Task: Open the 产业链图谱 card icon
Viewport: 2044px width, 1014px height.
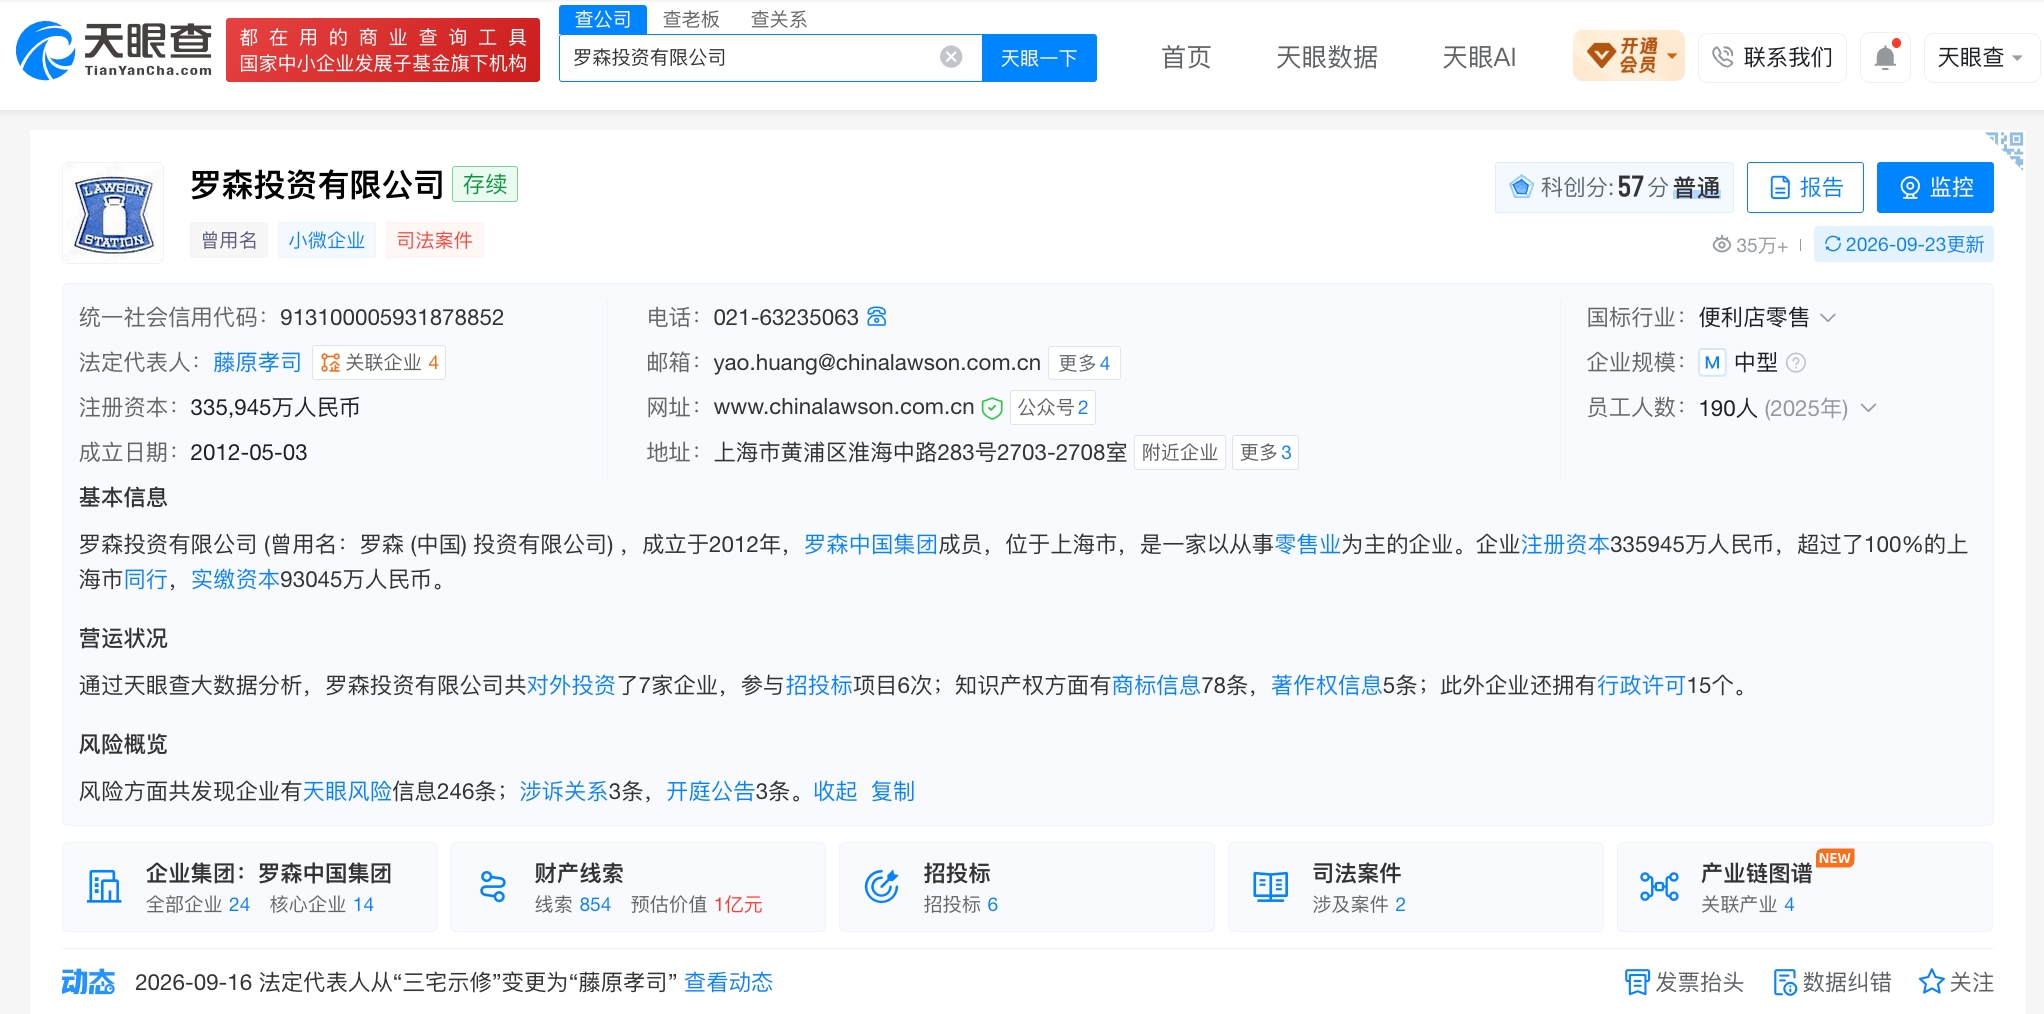Action: coord(1659,886)
